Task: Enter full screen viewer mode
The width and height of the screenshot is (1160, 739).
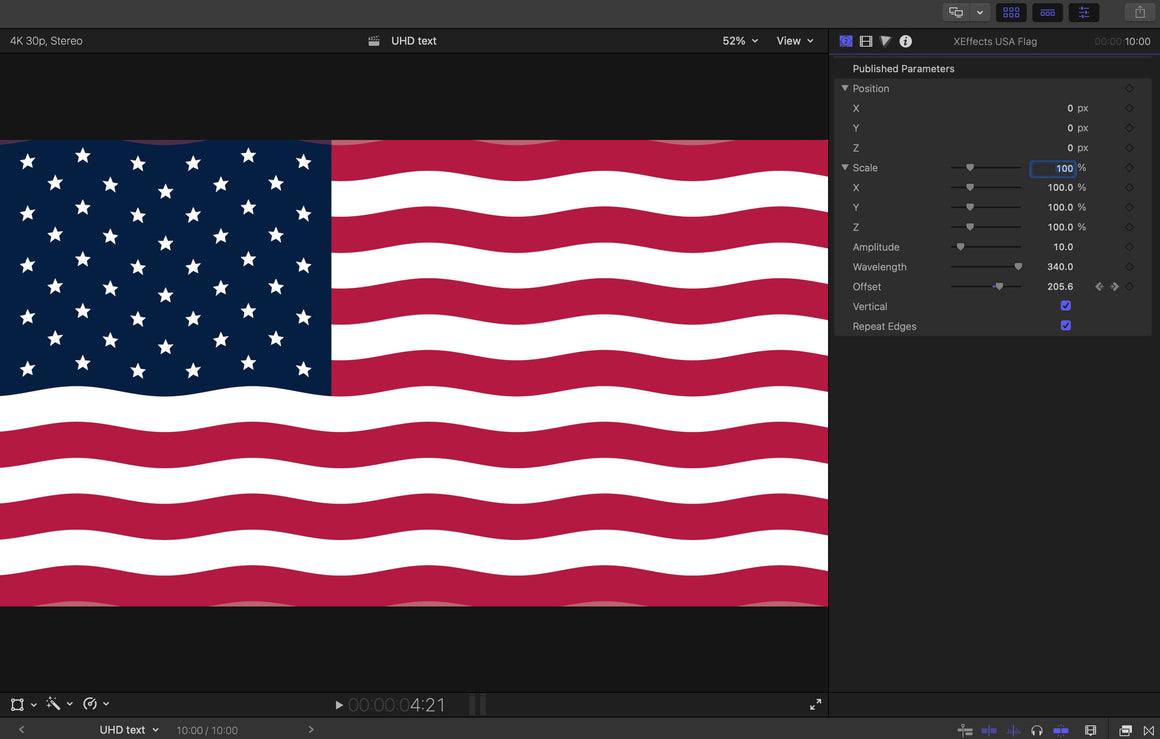Action: 815,705
